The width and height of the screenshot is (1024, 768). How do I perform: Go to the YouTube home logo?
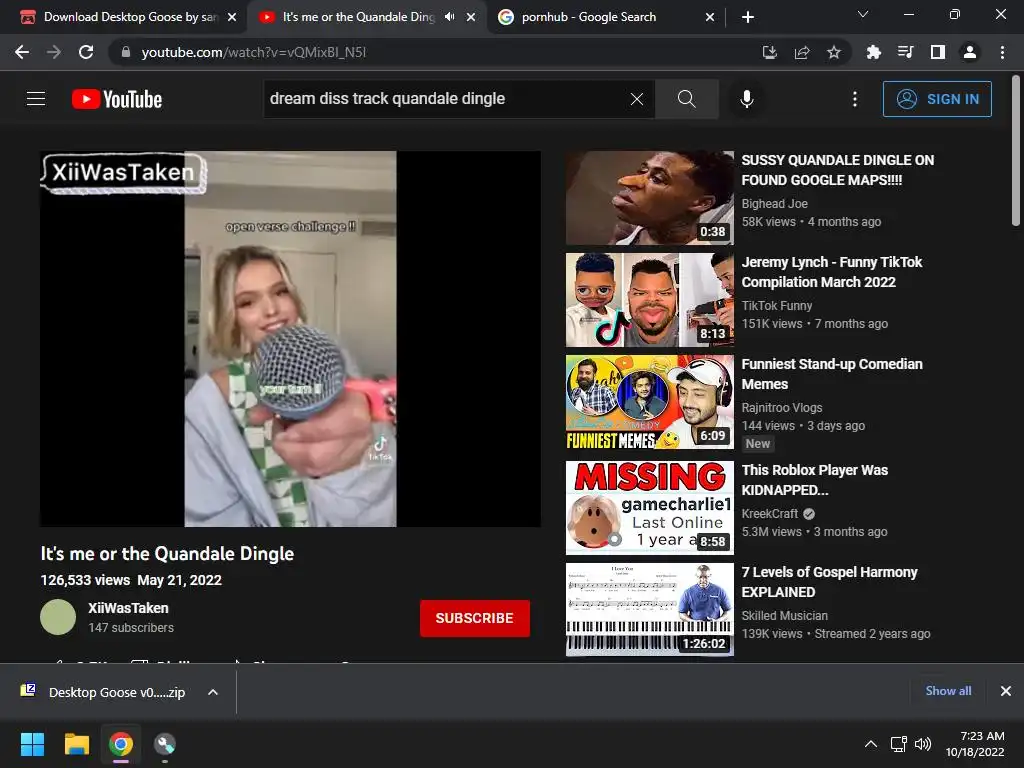tap(117, 99)
